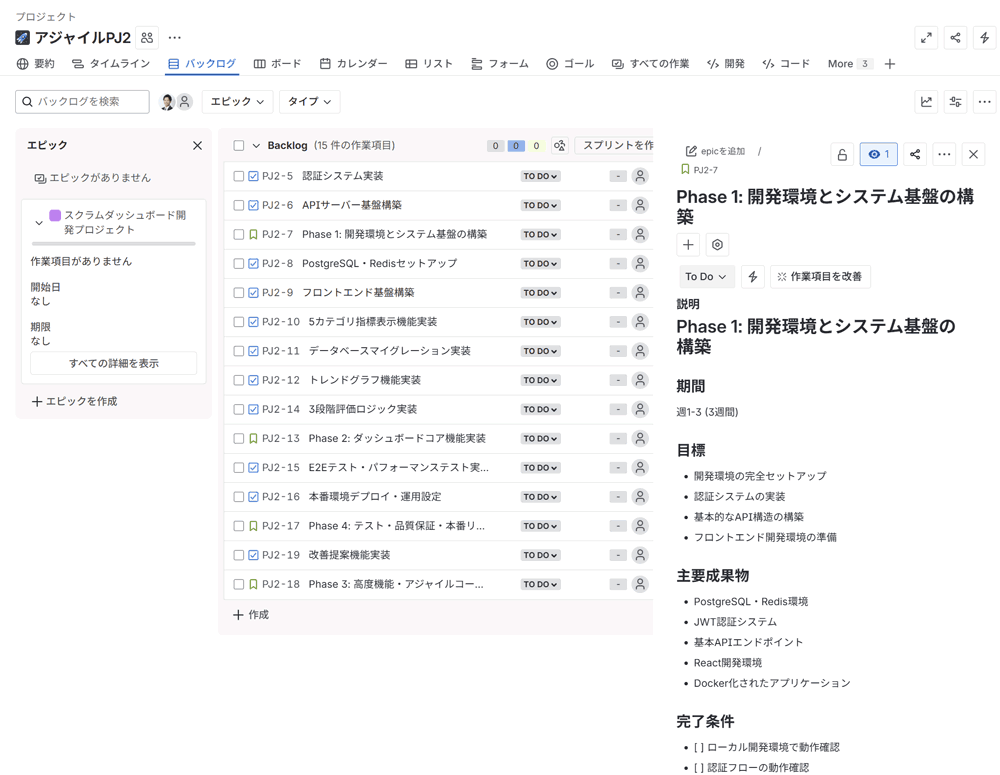Viewport: 1000px width, 775px height.
Task: Open the エピック filter dropdown
Action: point(237,101)
